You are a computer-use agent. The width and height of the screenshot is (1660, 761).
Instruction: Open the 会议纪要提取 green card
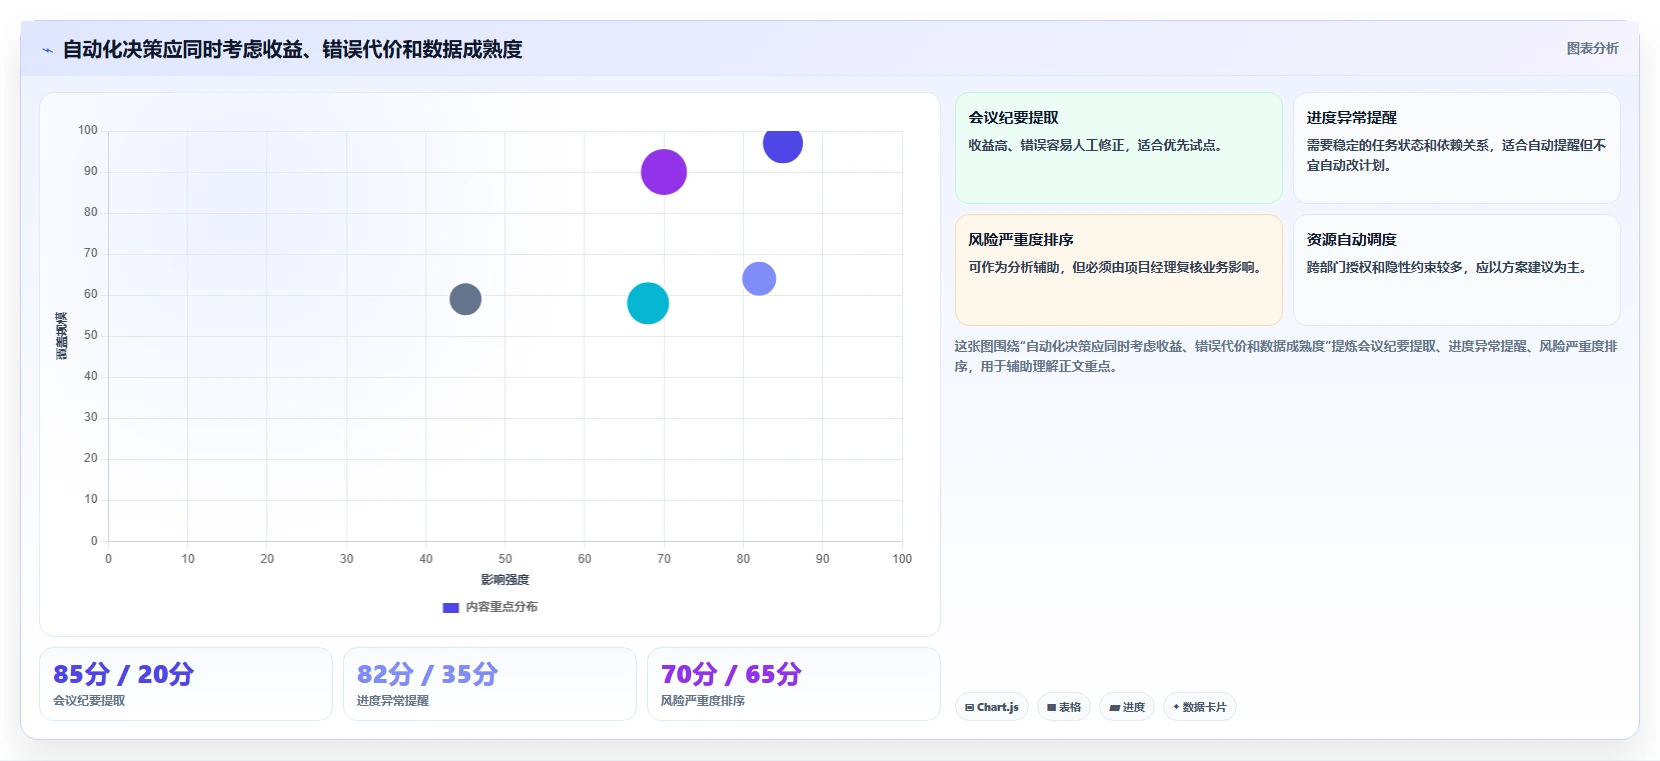tap(1118, 148)
